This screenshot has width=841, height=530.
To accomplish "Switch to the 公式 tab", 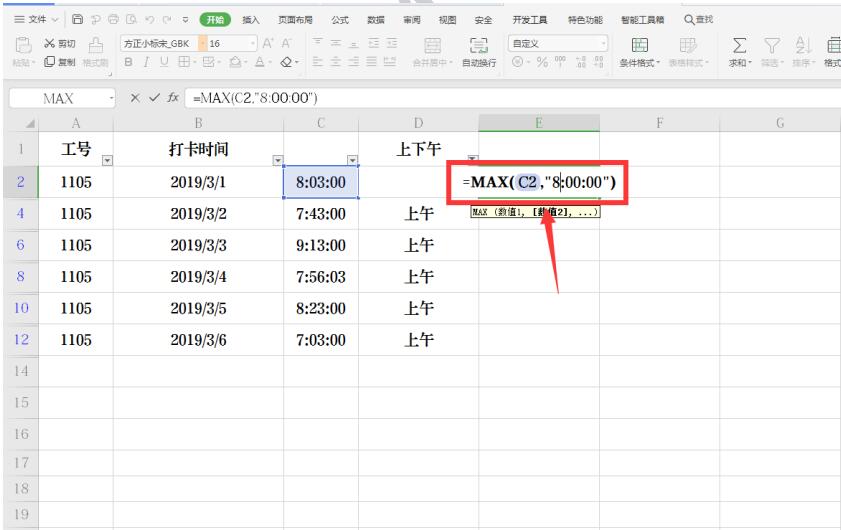I will [x=340, y=20].
